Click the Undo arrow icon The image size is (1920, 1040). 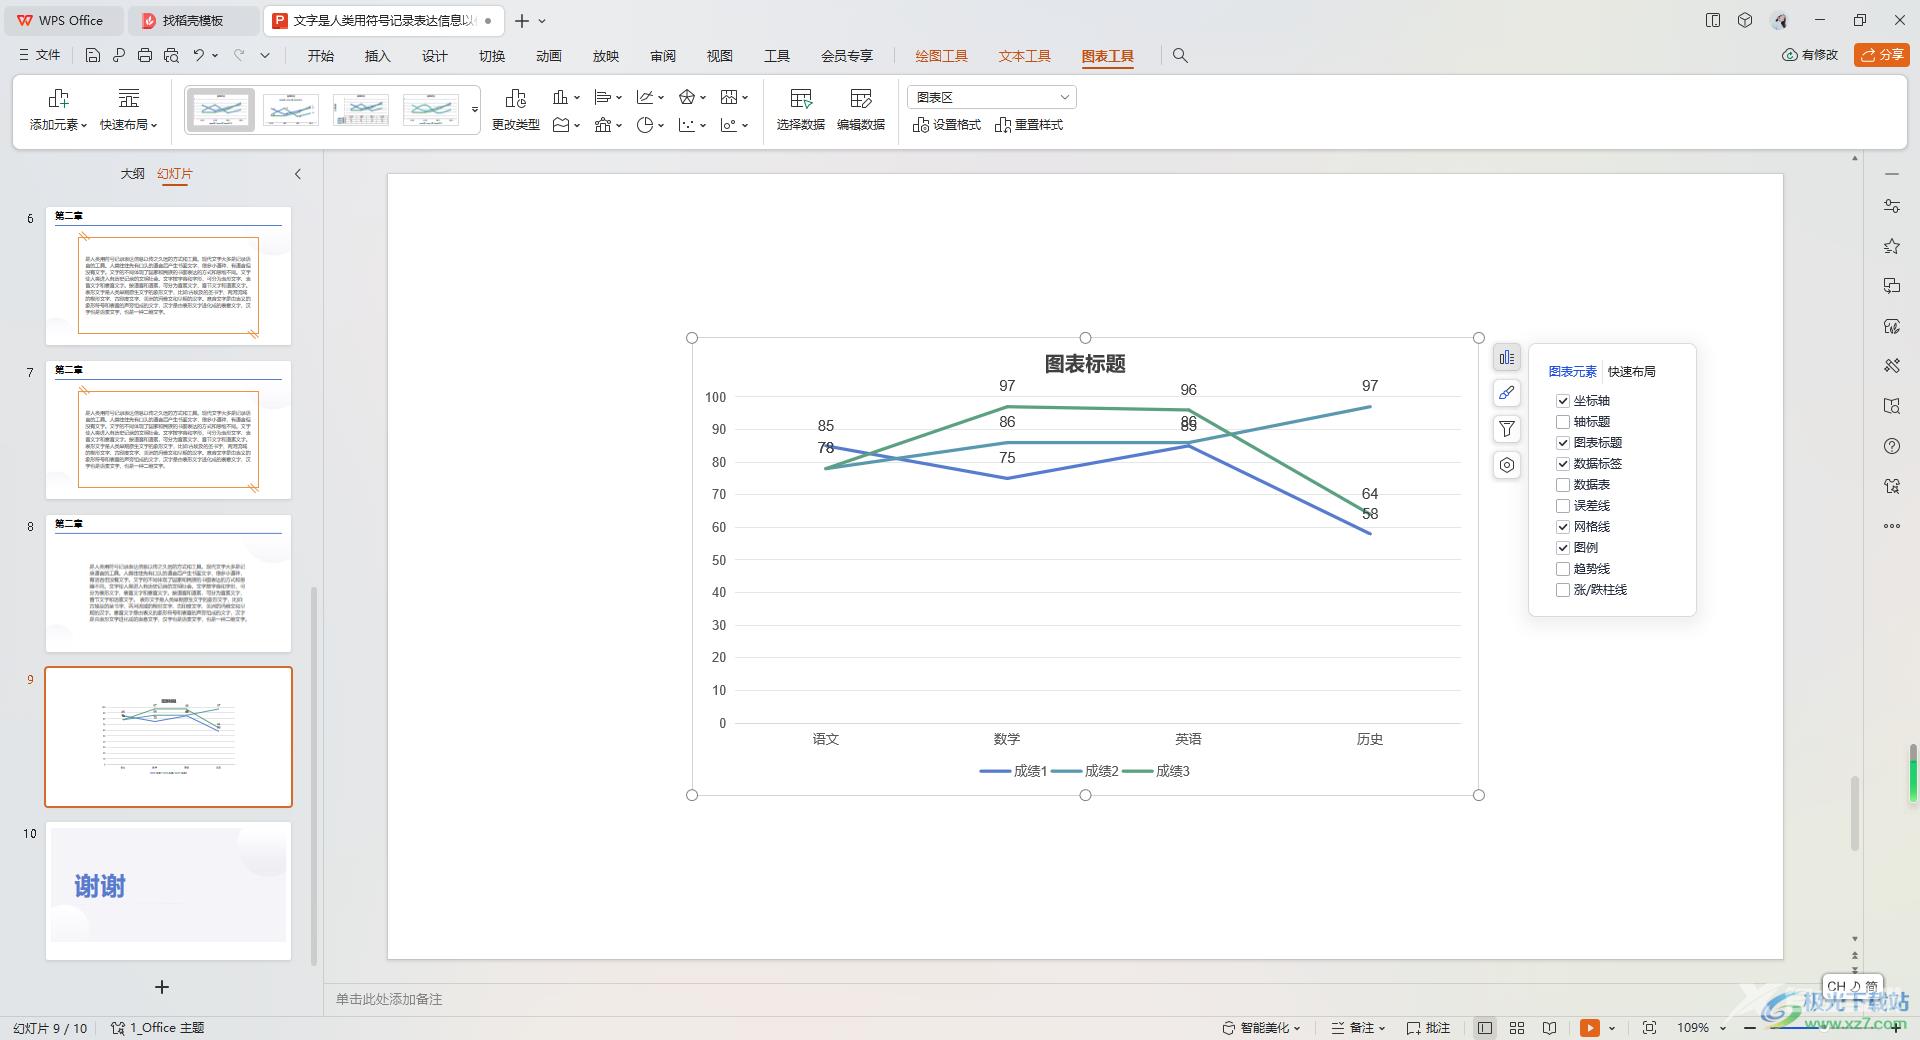click(x=199, y=55)
